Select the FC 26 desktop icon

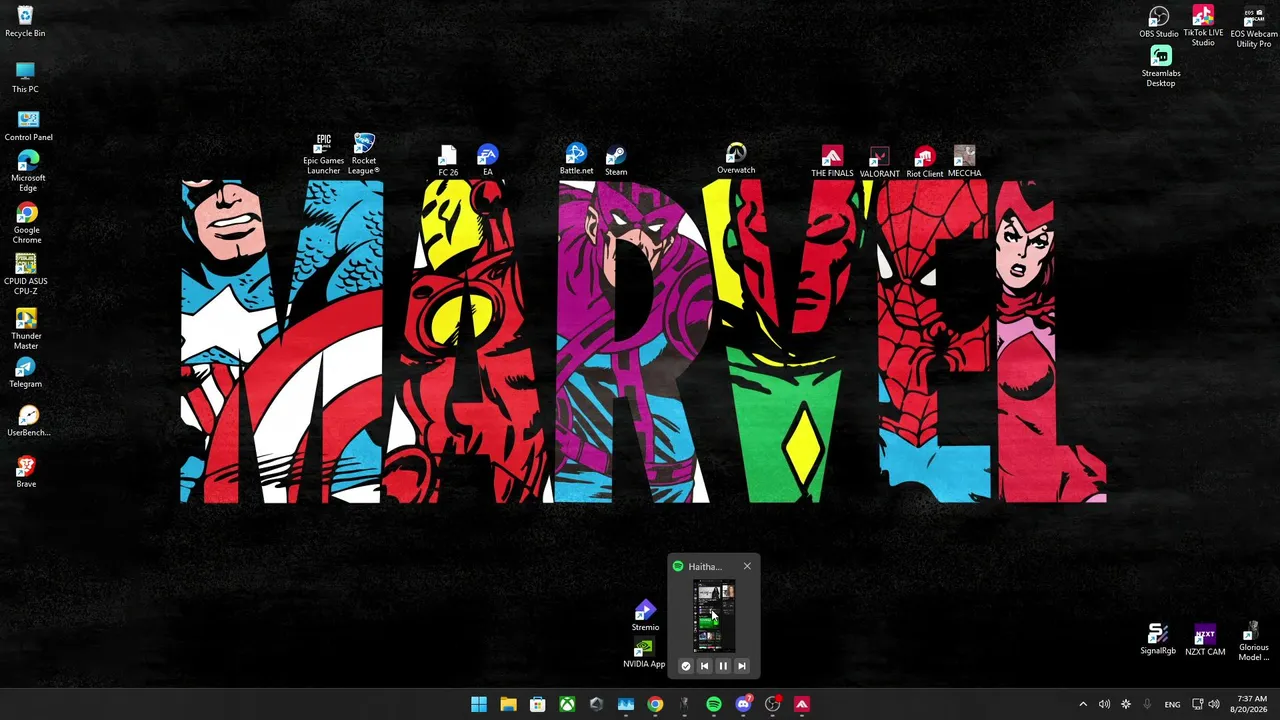point(448,161)
